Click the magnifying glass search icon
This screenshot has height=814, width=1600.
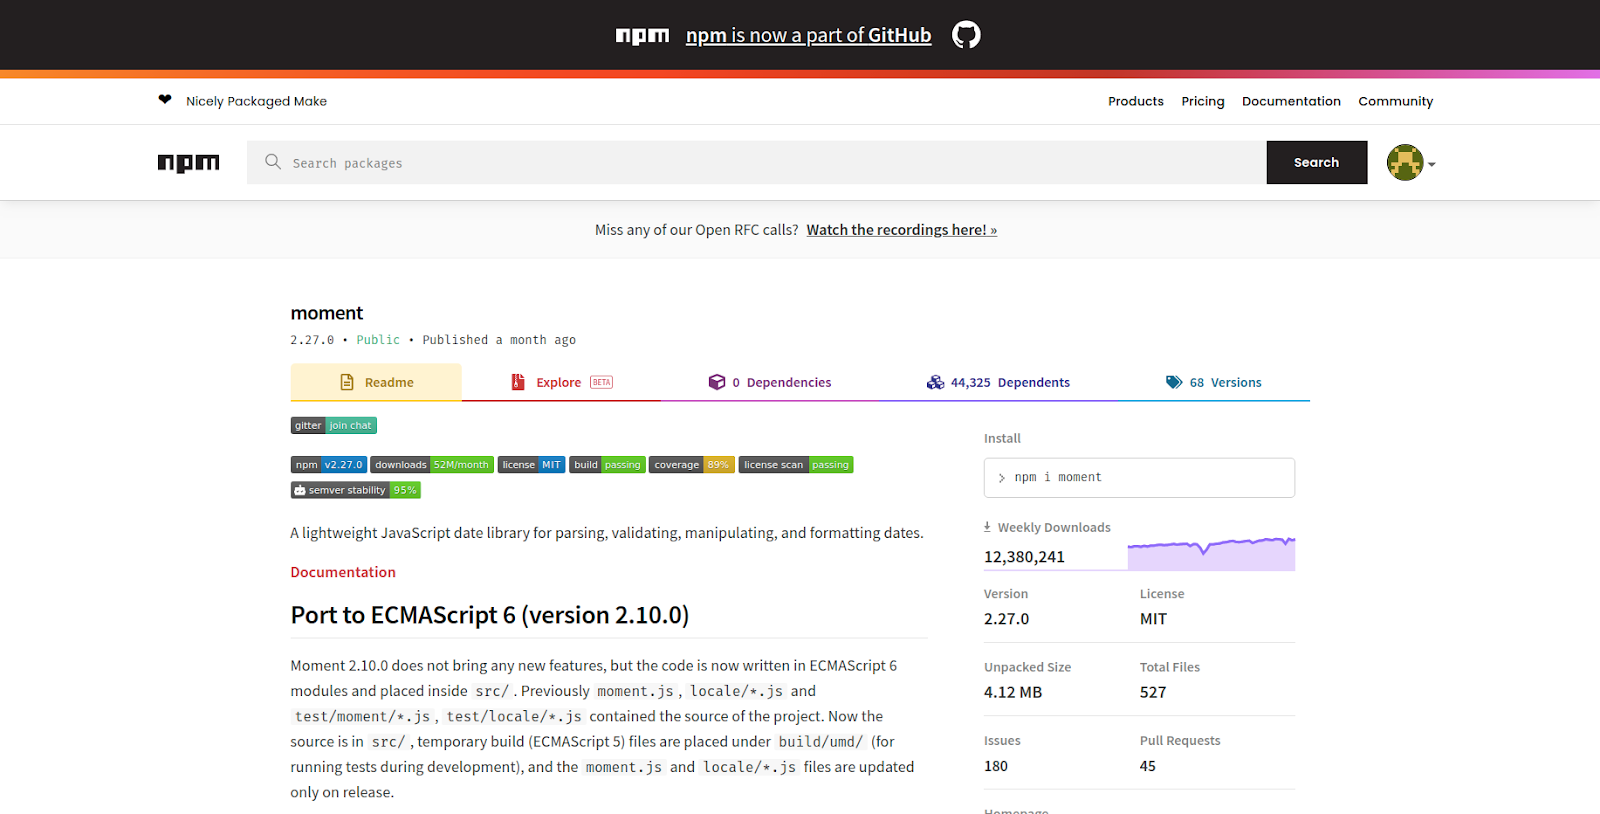[x=273, y=161]
